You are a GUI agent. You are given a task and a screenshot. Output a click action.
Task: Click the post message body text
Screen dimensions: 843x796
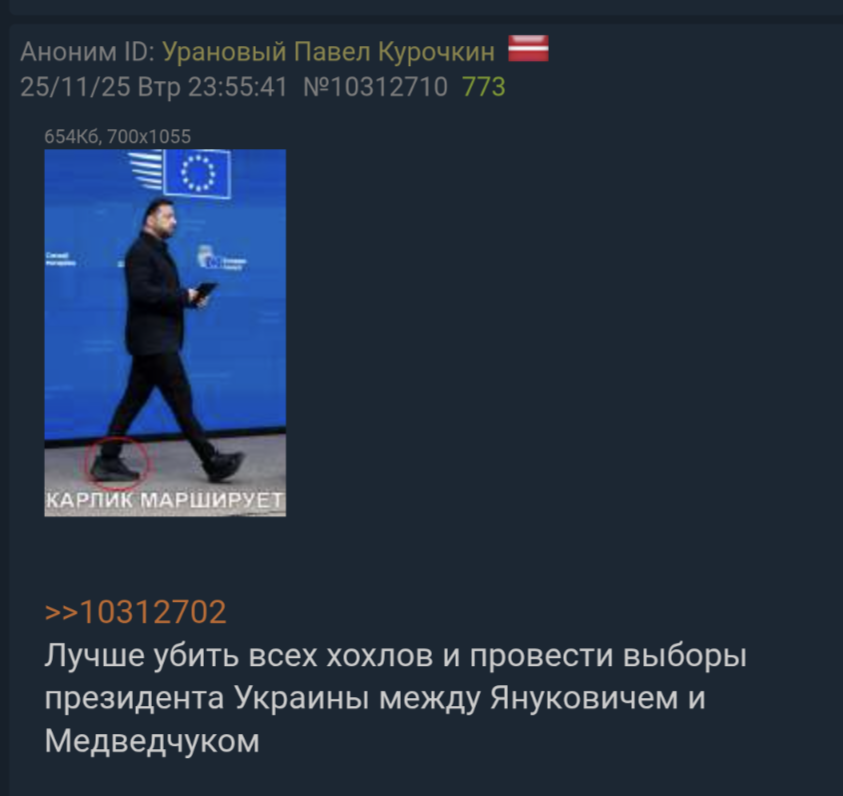point(395,698)
